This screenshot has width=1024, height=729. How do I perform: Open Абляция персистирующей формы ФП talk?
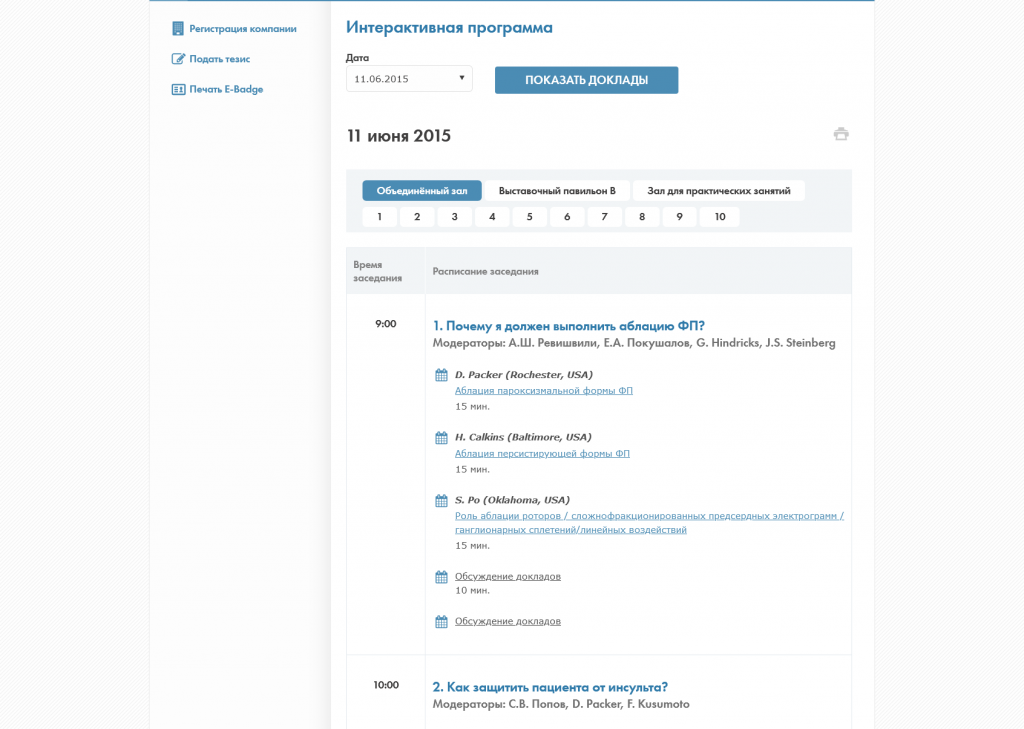coord(542,453)
